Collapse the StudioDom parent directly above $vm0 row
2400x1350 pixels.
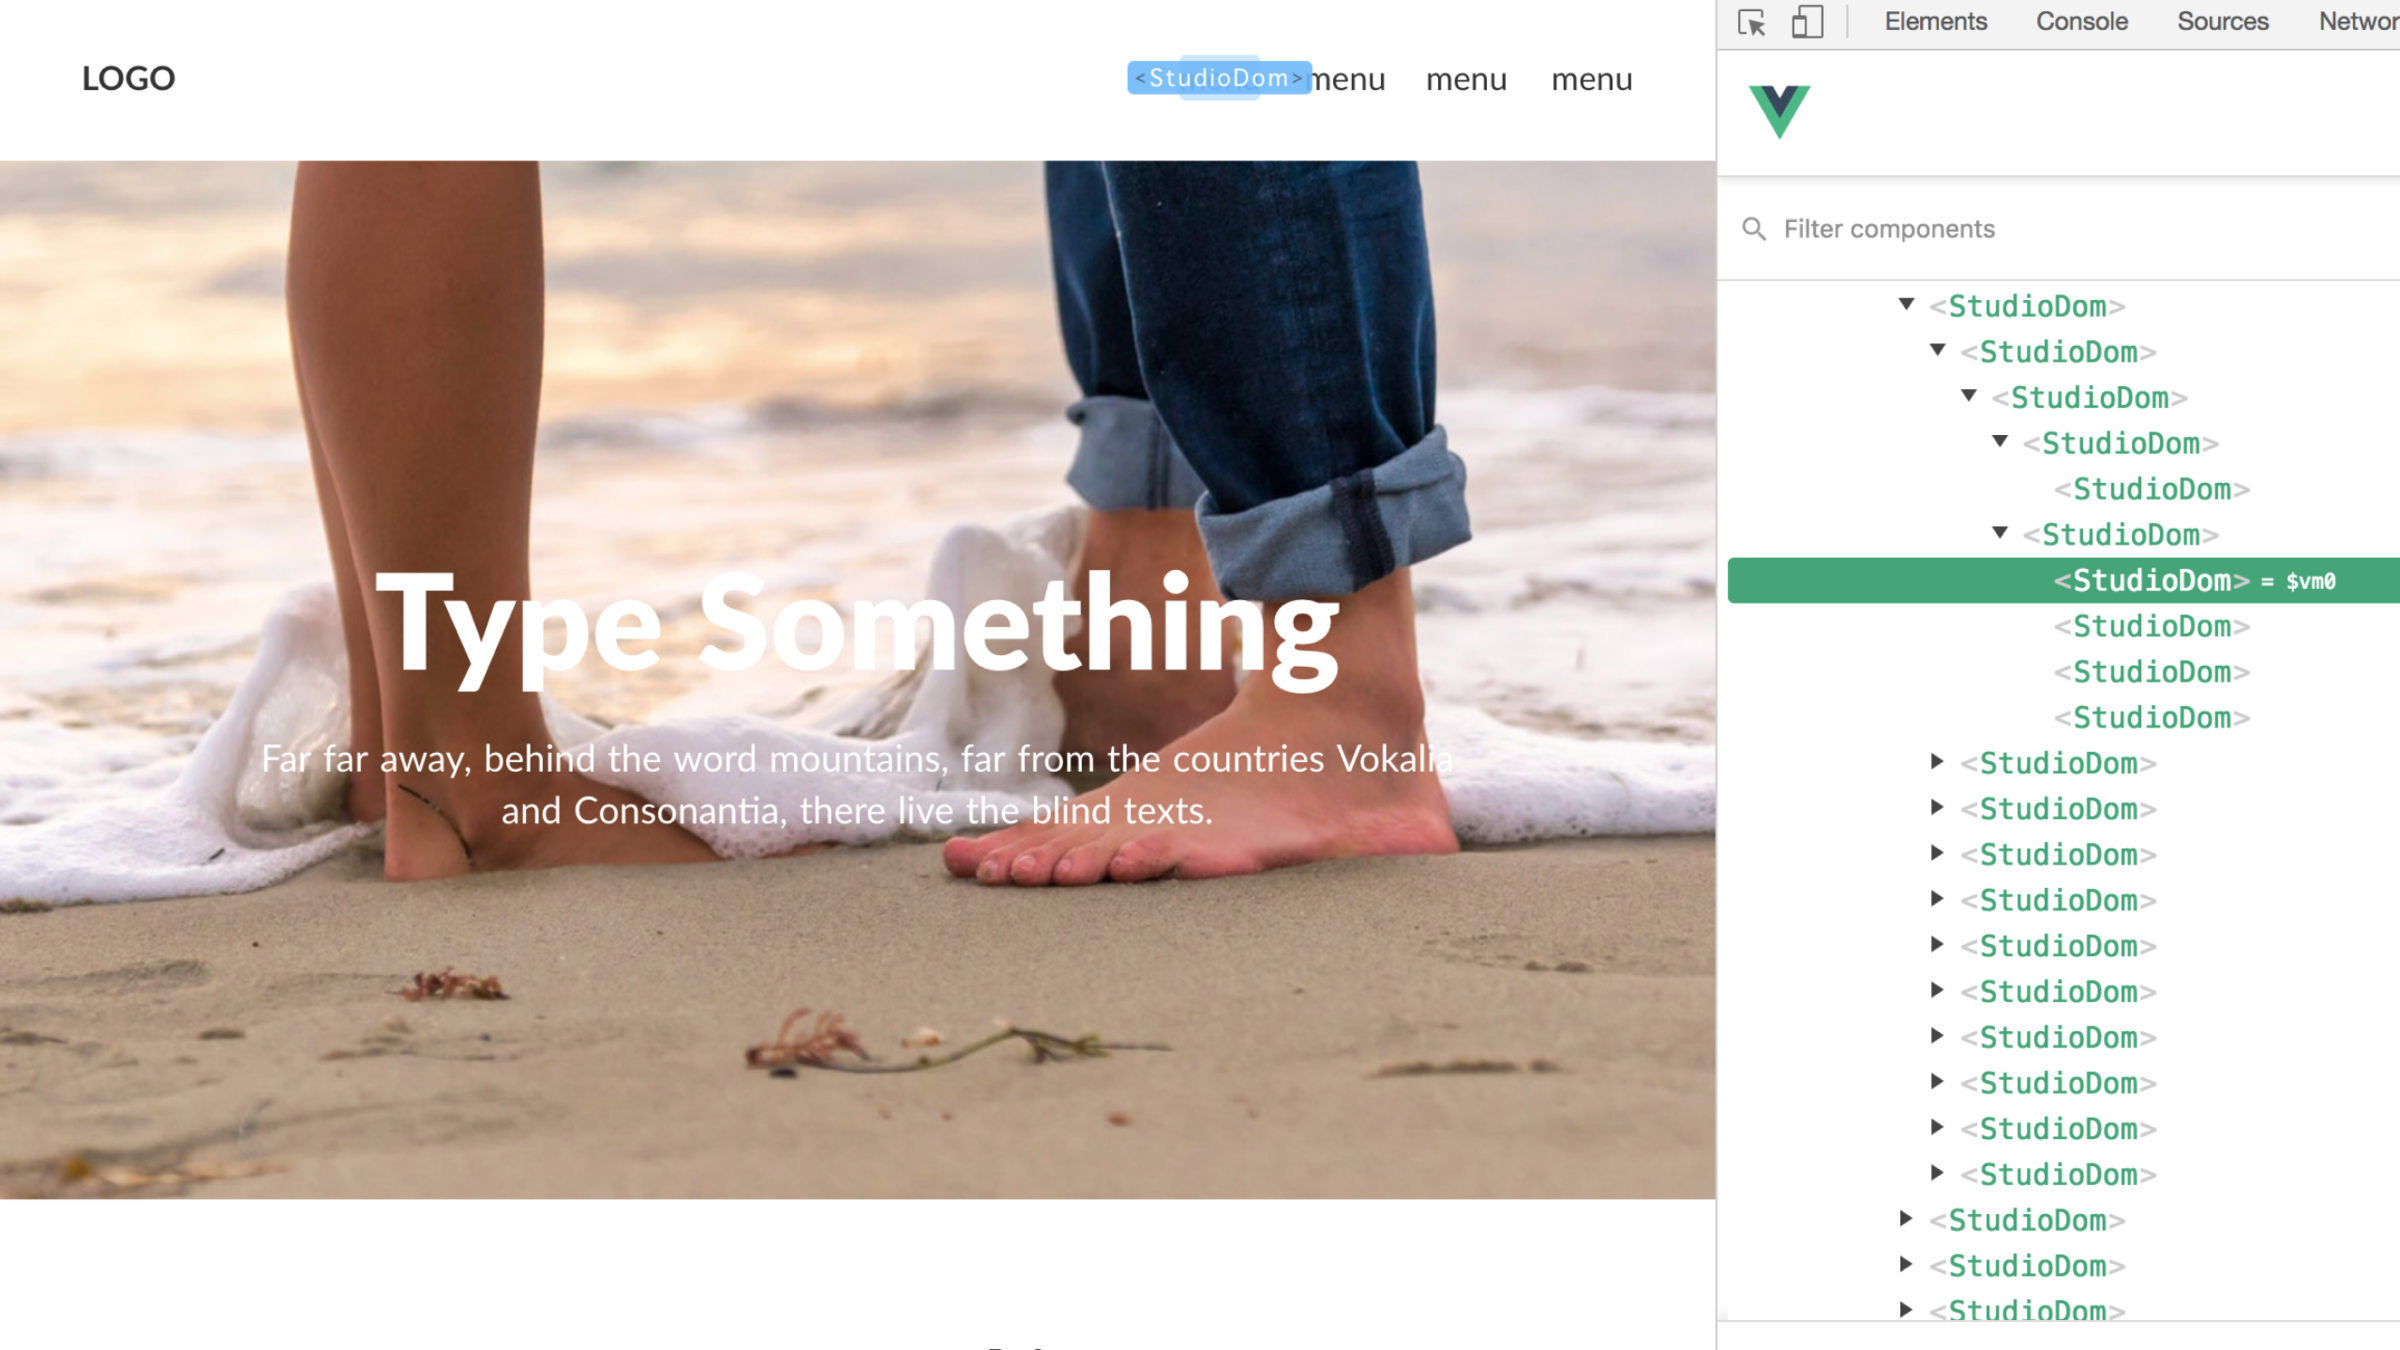coord(2000,533)
